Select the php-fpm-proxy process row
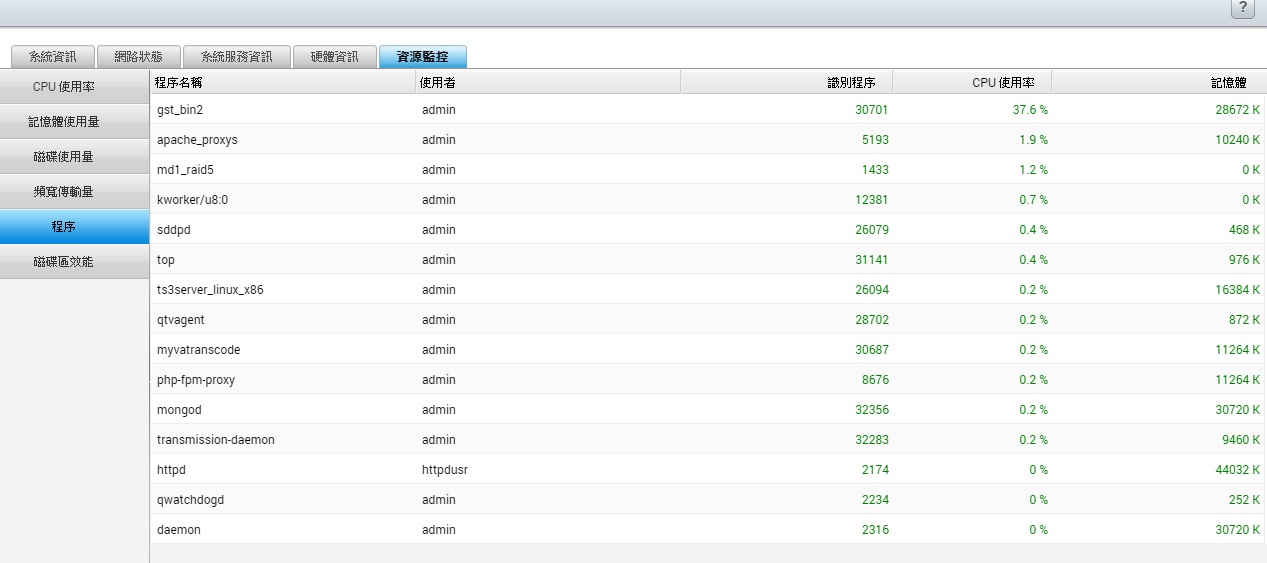This screenshot has height=563, width=1267. click(707, 379)
